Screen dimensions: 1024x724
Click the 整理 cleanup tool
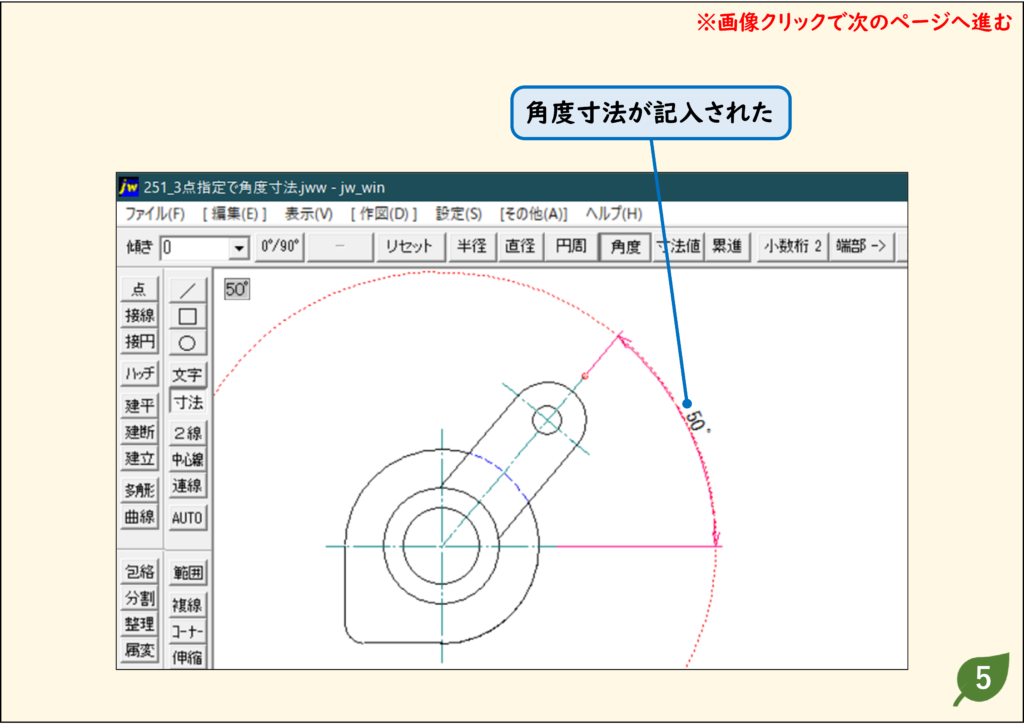click(139, 623)
